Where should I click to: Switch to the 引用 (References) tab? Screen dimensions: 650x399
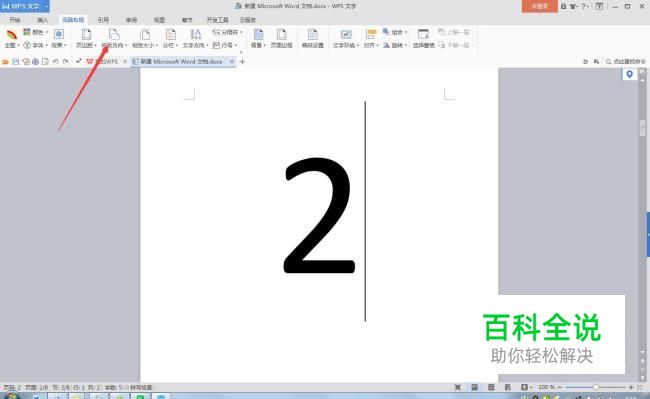(x=103, y=20)
